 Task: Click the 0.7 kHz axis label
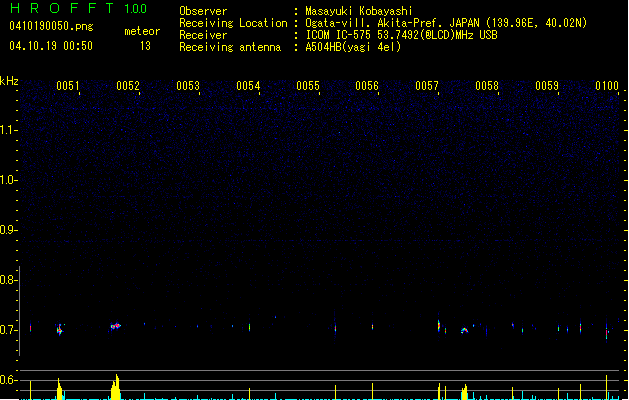[x=7, y=330]
